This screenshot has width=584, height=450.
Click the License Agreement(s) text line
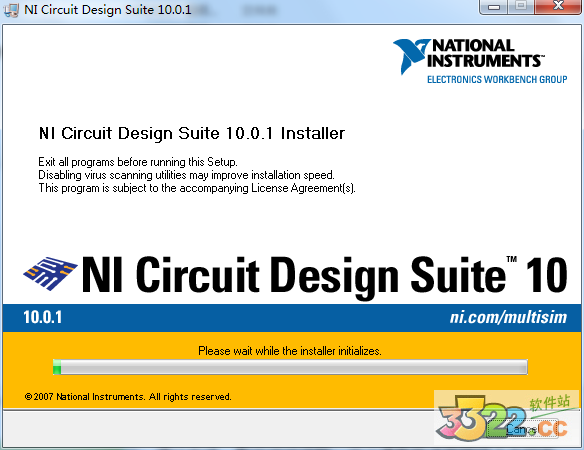(197, 188)
